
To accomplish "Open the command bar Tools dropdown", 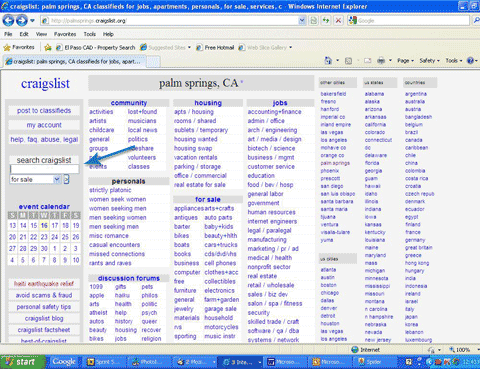I will 454,61.
